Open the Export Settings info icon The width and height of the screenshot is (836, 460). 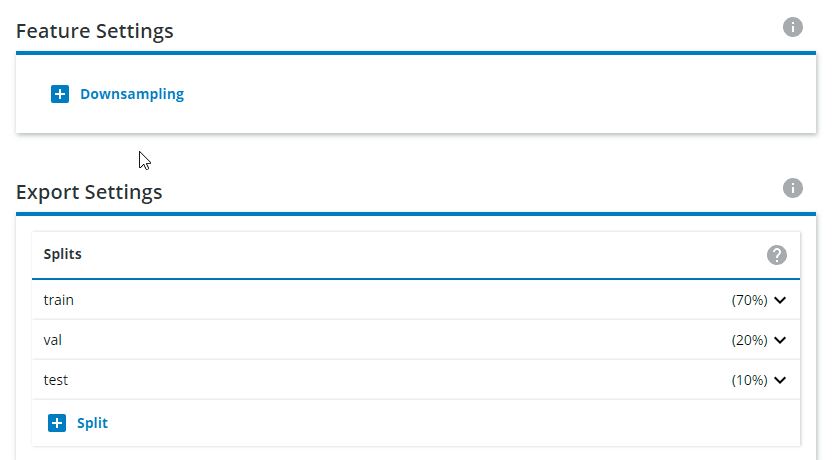tap(793, 188)
